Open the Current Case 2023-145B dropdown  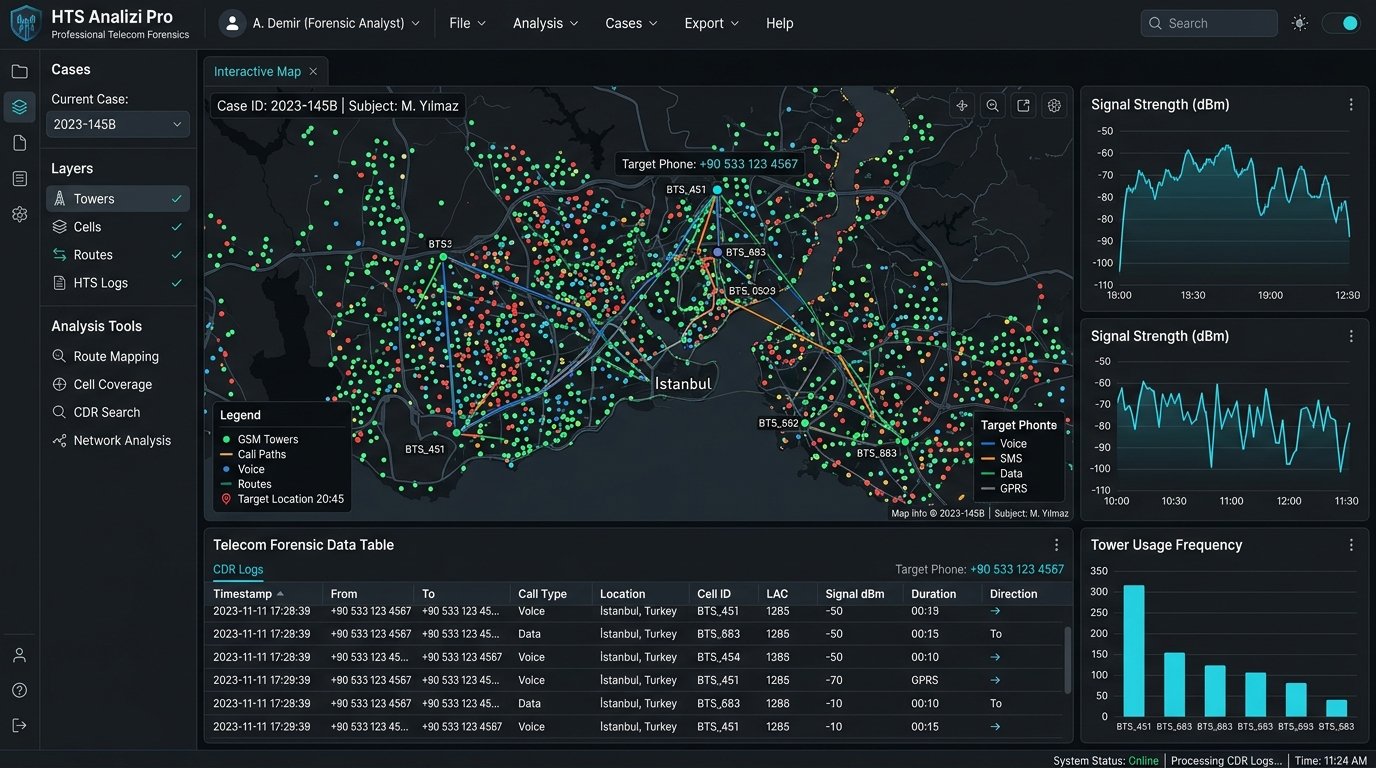pos(118,124)
